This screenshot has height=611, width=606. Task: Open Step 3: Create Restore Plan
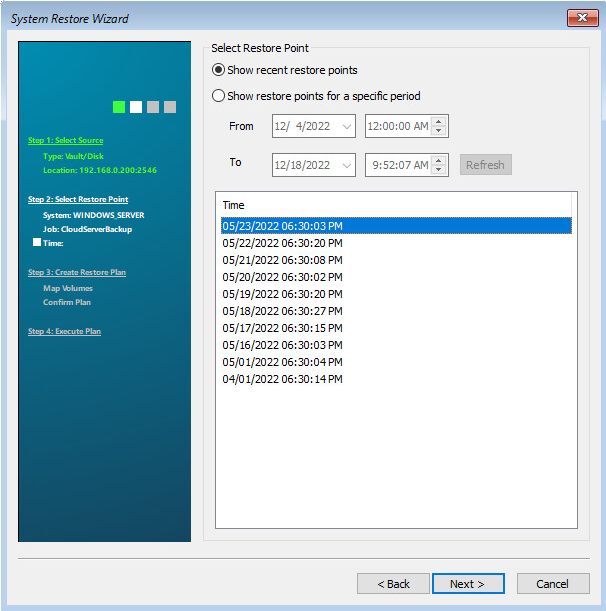tap(77, 272)
